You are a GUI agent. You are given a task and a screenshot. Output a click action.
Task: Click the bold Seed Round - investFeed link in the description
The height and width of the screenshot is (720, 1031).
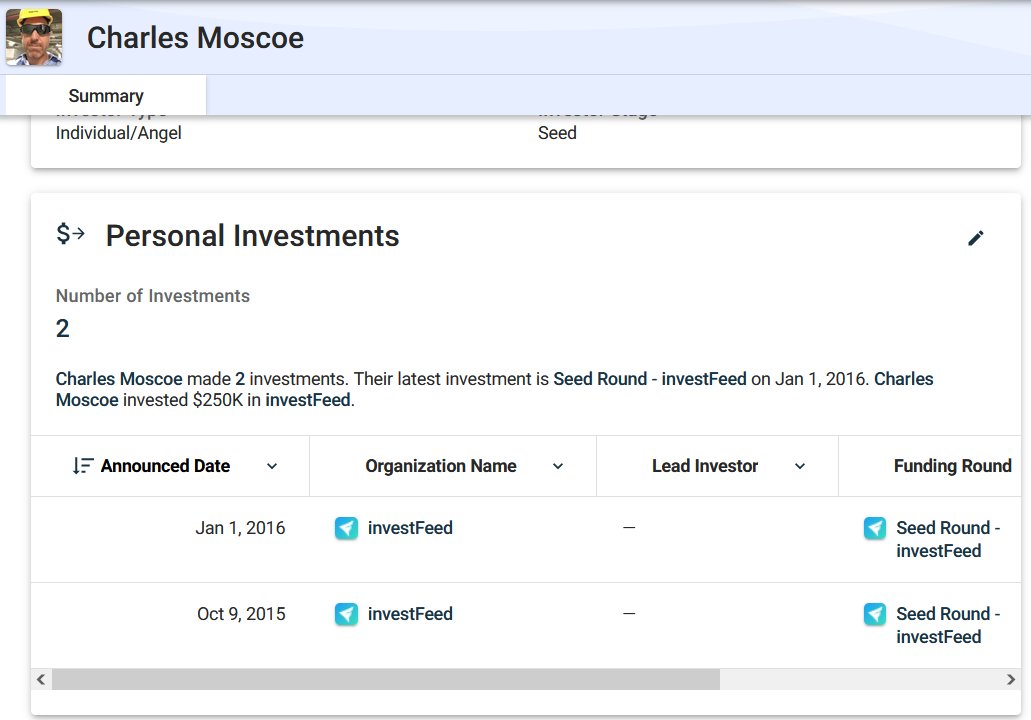click(650, 379)
